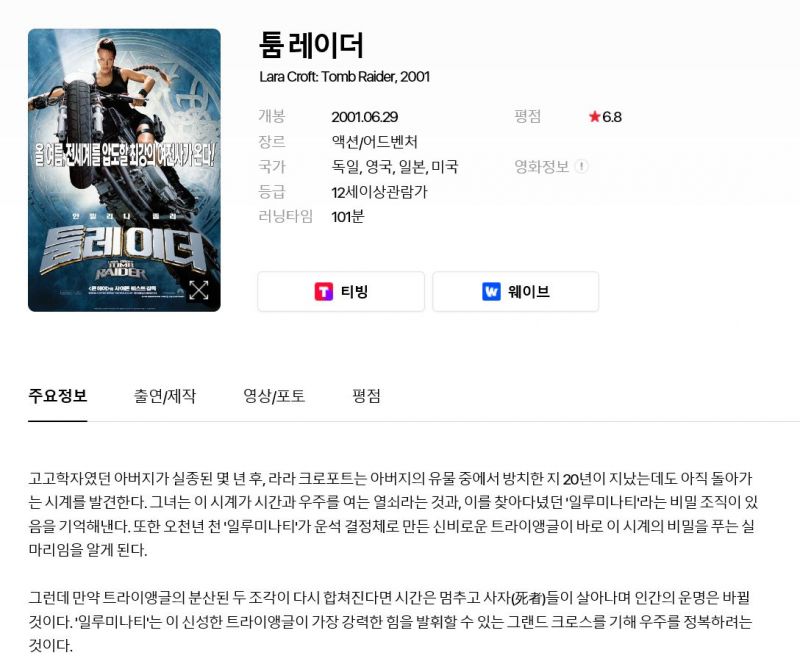Go to the 평점 tab

pos(366,396)
